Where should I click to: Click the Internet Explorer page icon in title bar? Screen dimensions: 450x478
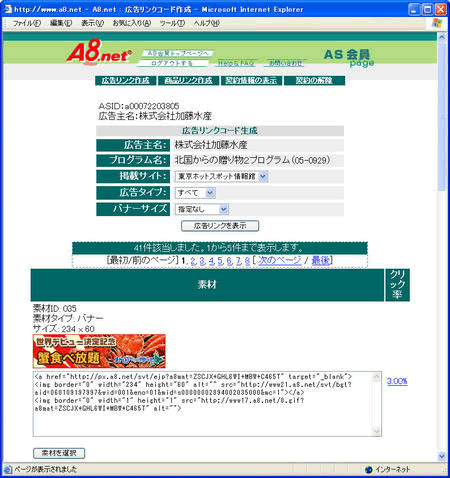(8, 9)
